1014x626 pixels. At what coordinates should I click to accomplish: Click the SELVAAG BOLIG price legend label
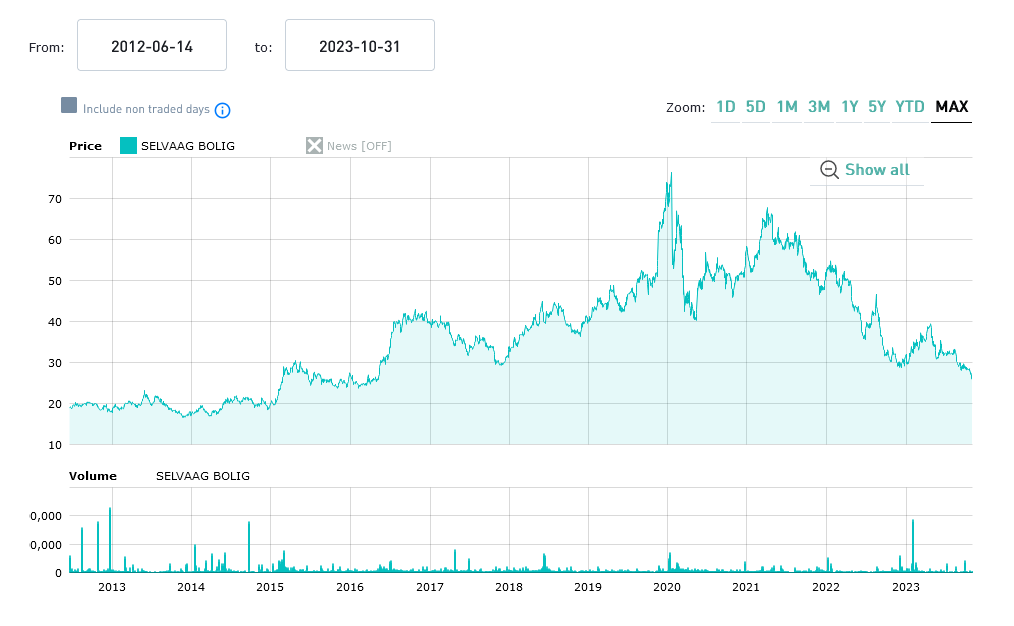tap(188, 146)
